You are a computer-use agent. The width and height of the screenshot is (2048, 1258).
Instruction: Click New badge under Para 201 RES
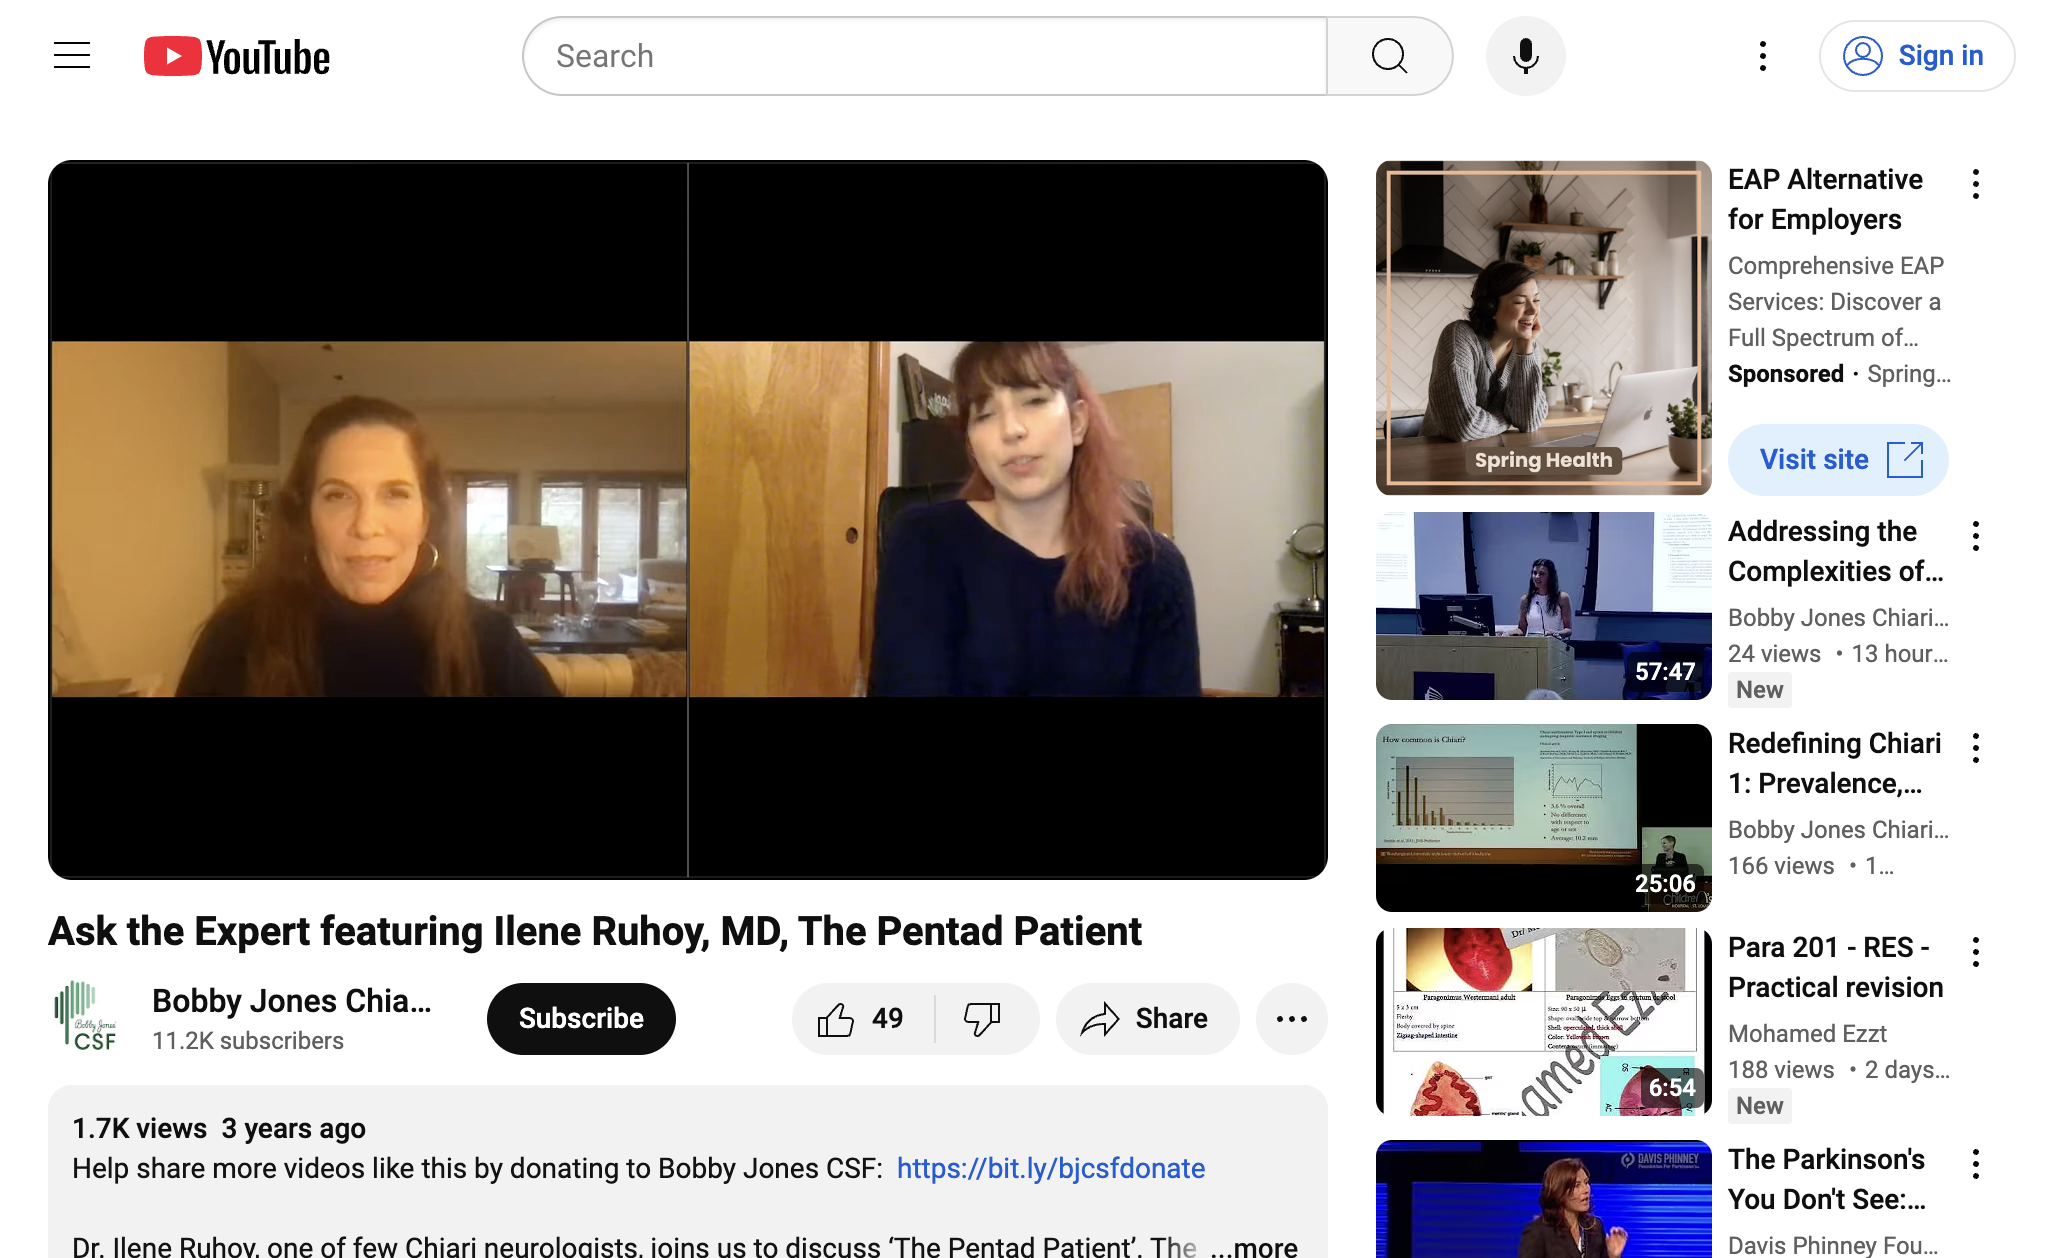1759,1106
